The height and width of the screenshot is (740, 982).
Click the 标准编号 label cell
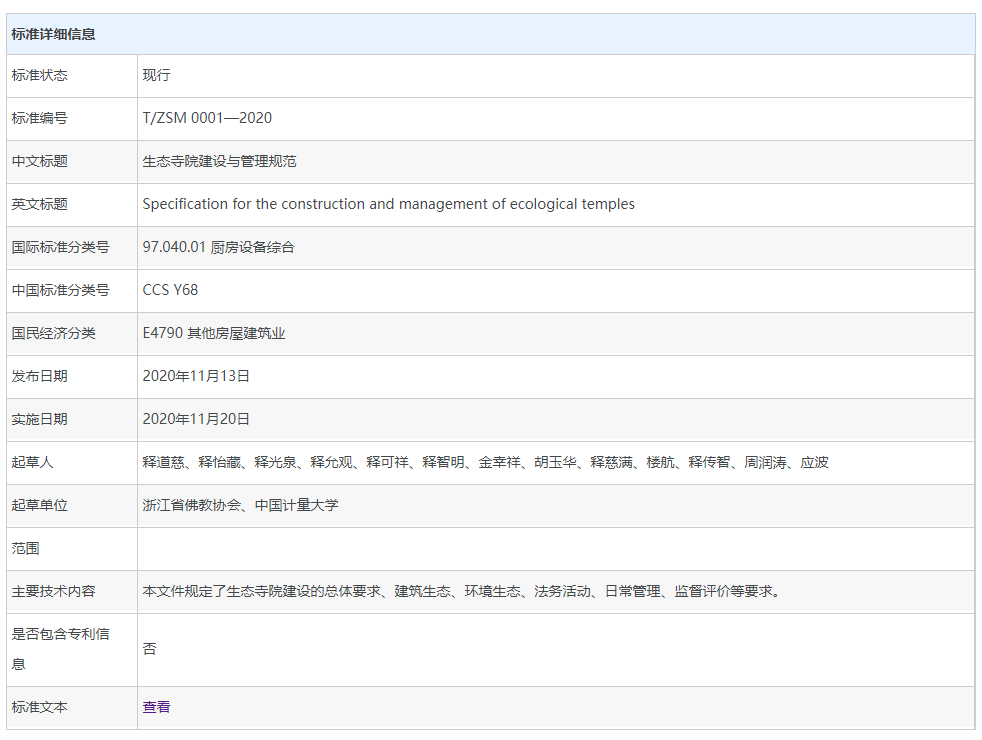point(72,118)
